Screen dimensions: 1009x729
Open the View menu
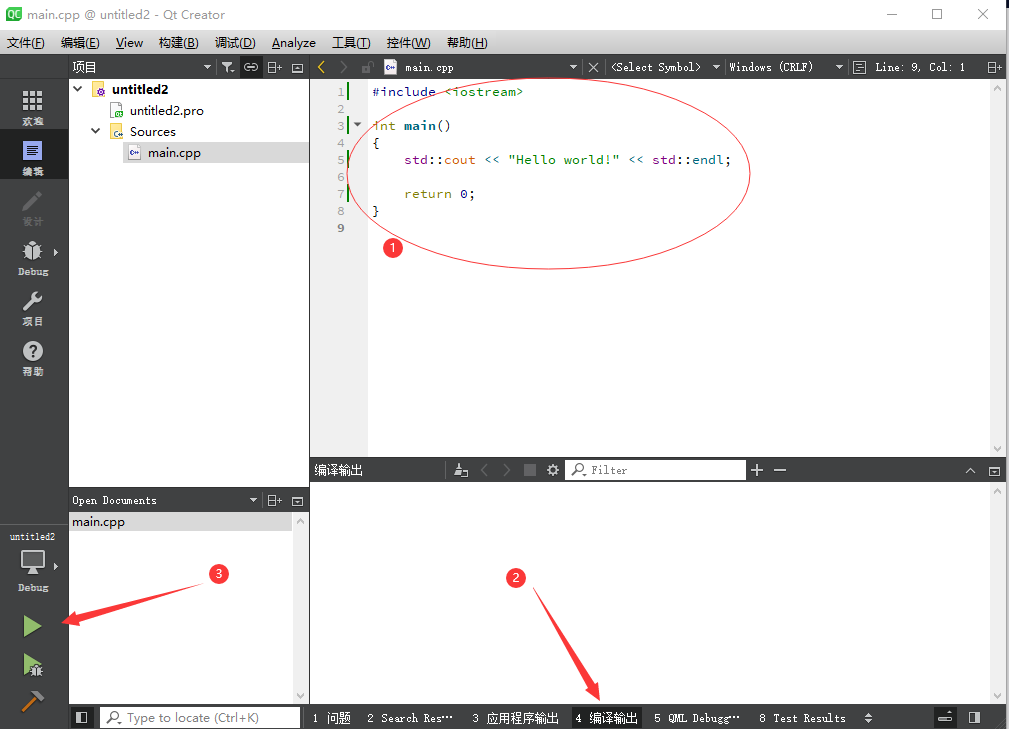129,42
